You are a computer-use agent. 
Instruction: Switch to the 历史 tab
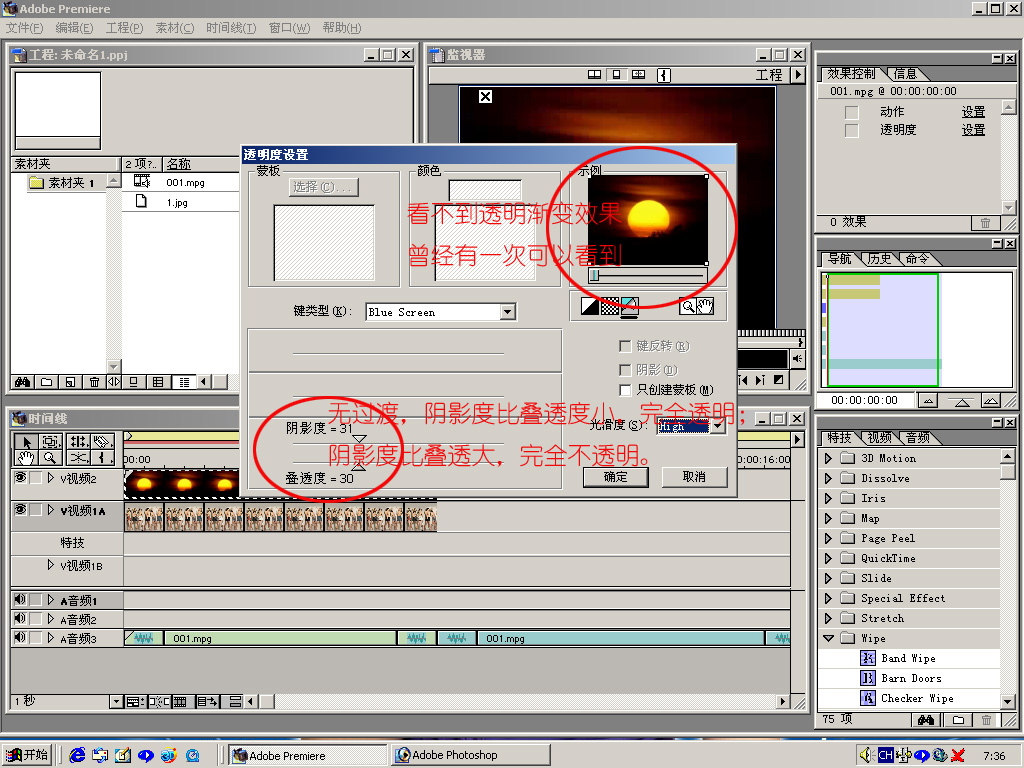tap(879, 259)
